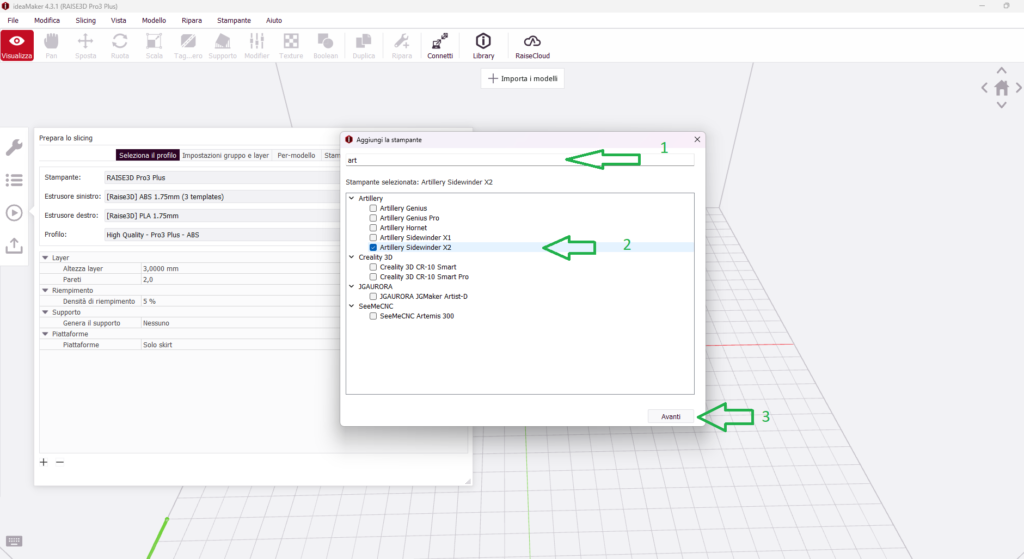Click the Ripara wrench icon in toolbar
1024x559 pixels.
(402, 46)
